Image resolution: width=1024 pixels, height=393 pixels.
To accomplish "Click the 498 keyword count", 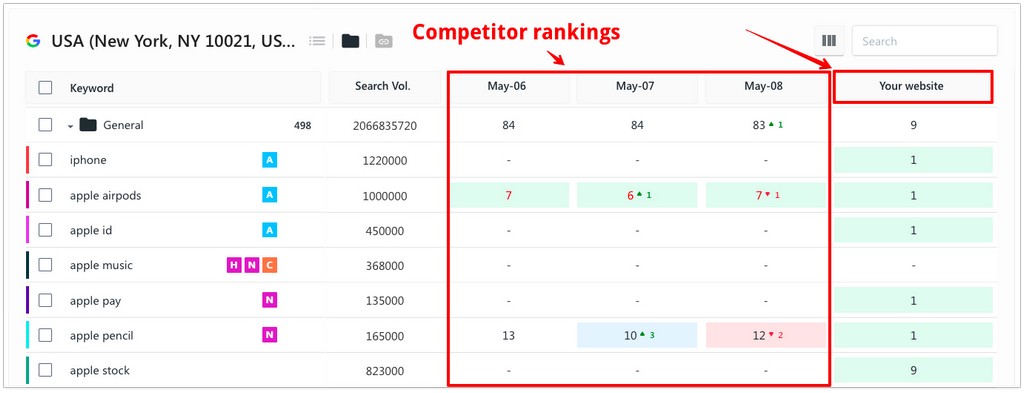I will pos(302,125).
